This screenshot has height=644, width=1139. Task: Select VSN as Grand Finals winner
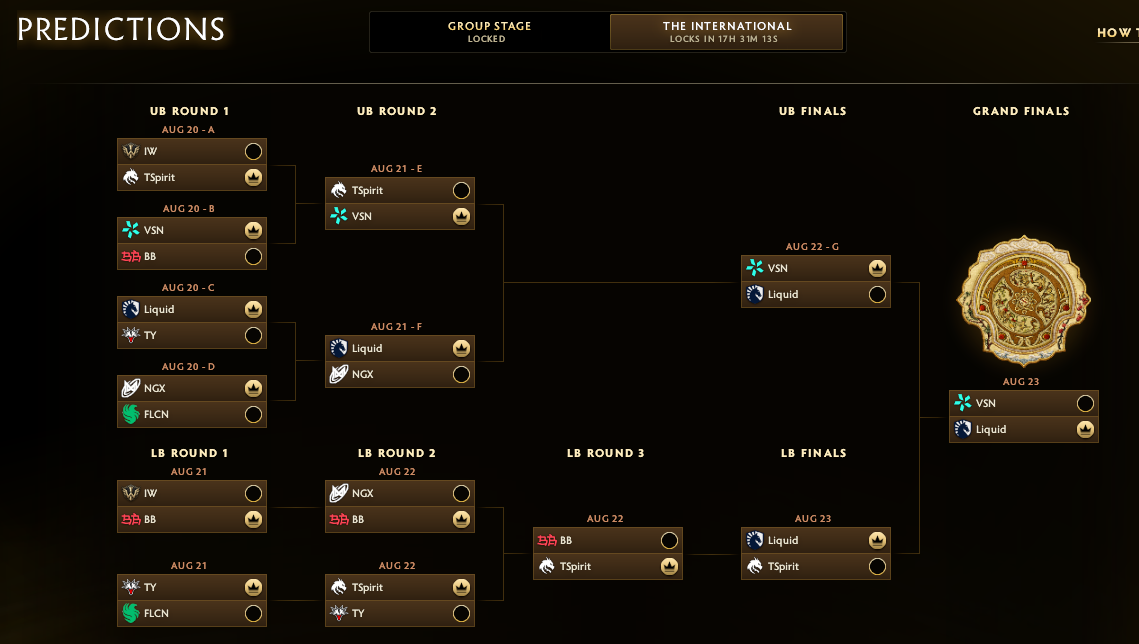[x=1085, y=403]
